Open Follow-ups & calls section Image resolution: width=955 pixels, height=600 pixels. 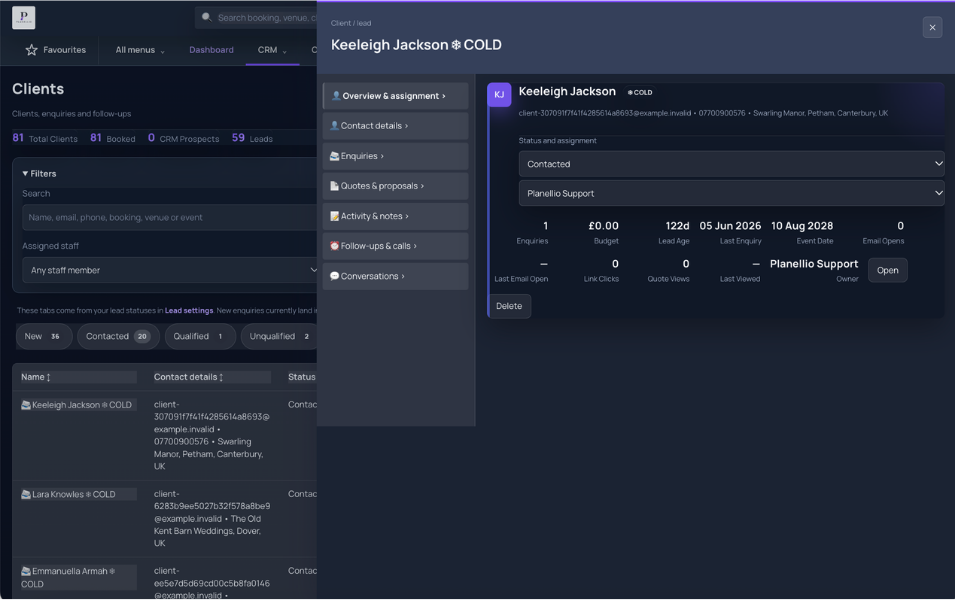395,246
